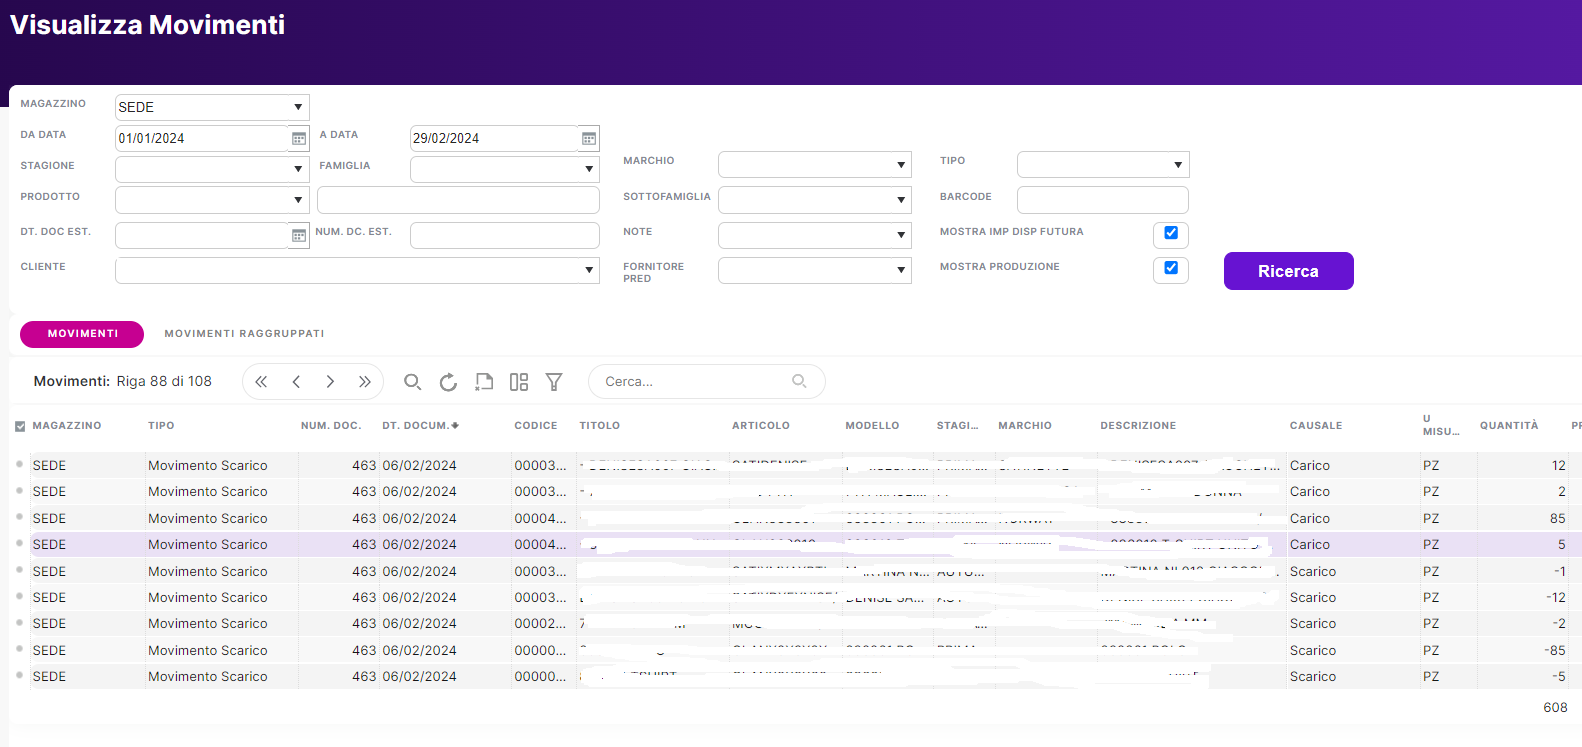Expand the Cliente dropdown
Image resolution: width=1582 pixels, height=747 pixels.
[356, 270]
